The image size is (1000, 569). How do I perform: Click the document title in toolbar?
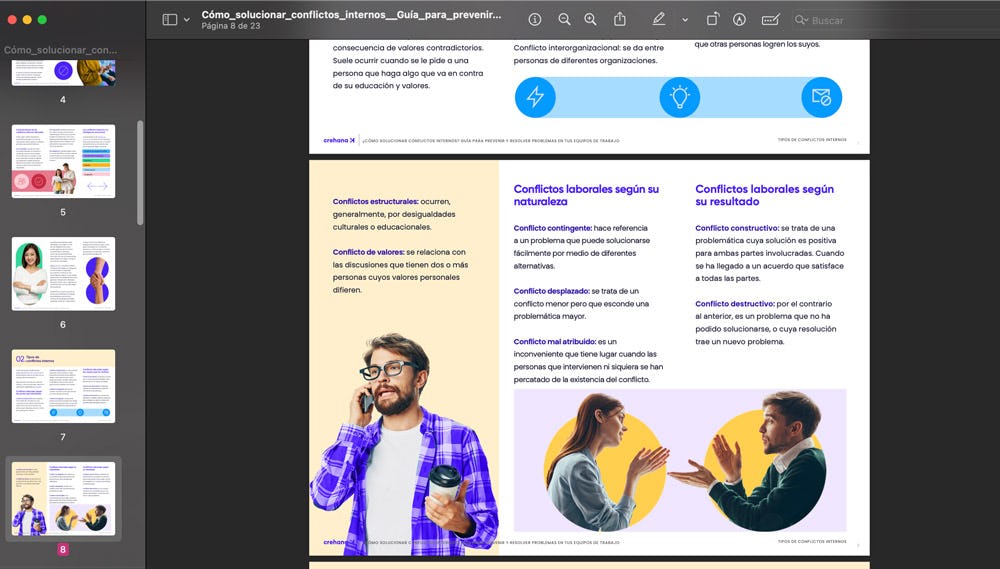(x=350, y=14)
